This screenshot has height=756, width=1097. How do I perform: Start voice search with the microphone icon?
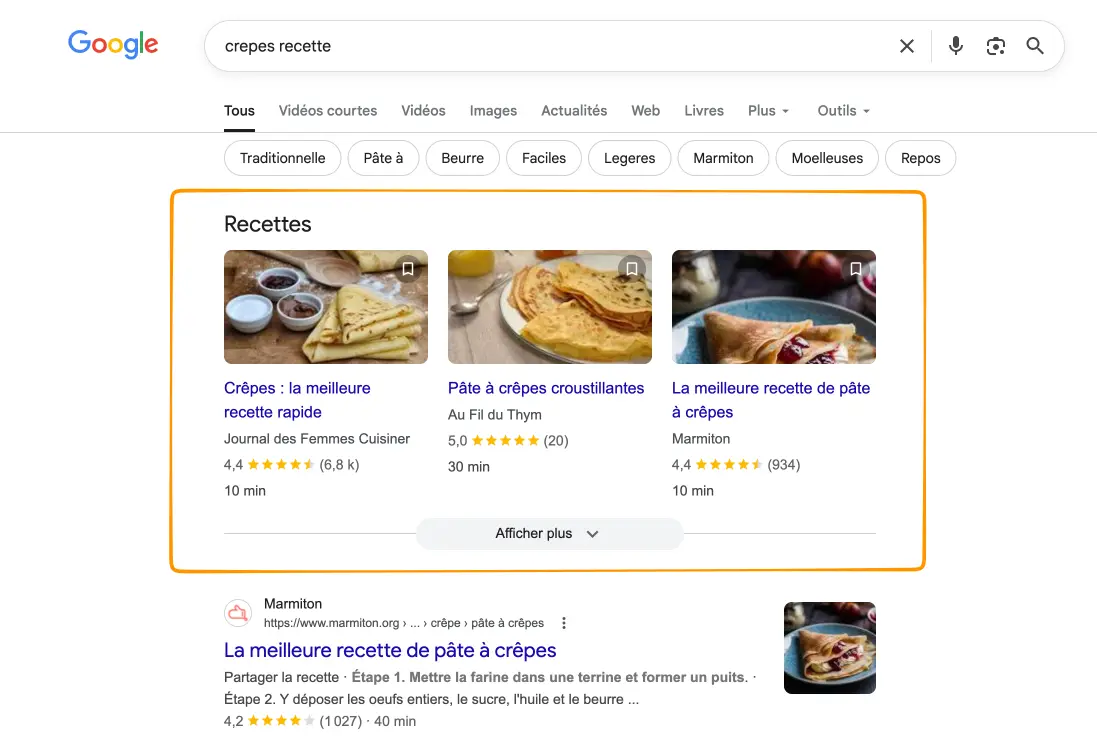click(x=956, y=46)
